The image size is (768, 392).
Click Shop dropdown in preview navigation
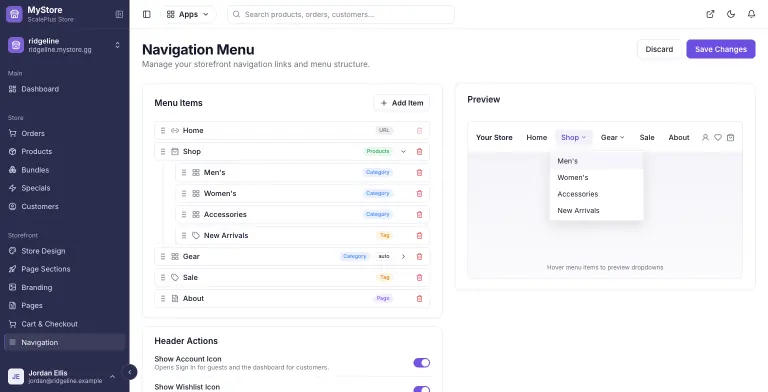(x=574, y=138)
